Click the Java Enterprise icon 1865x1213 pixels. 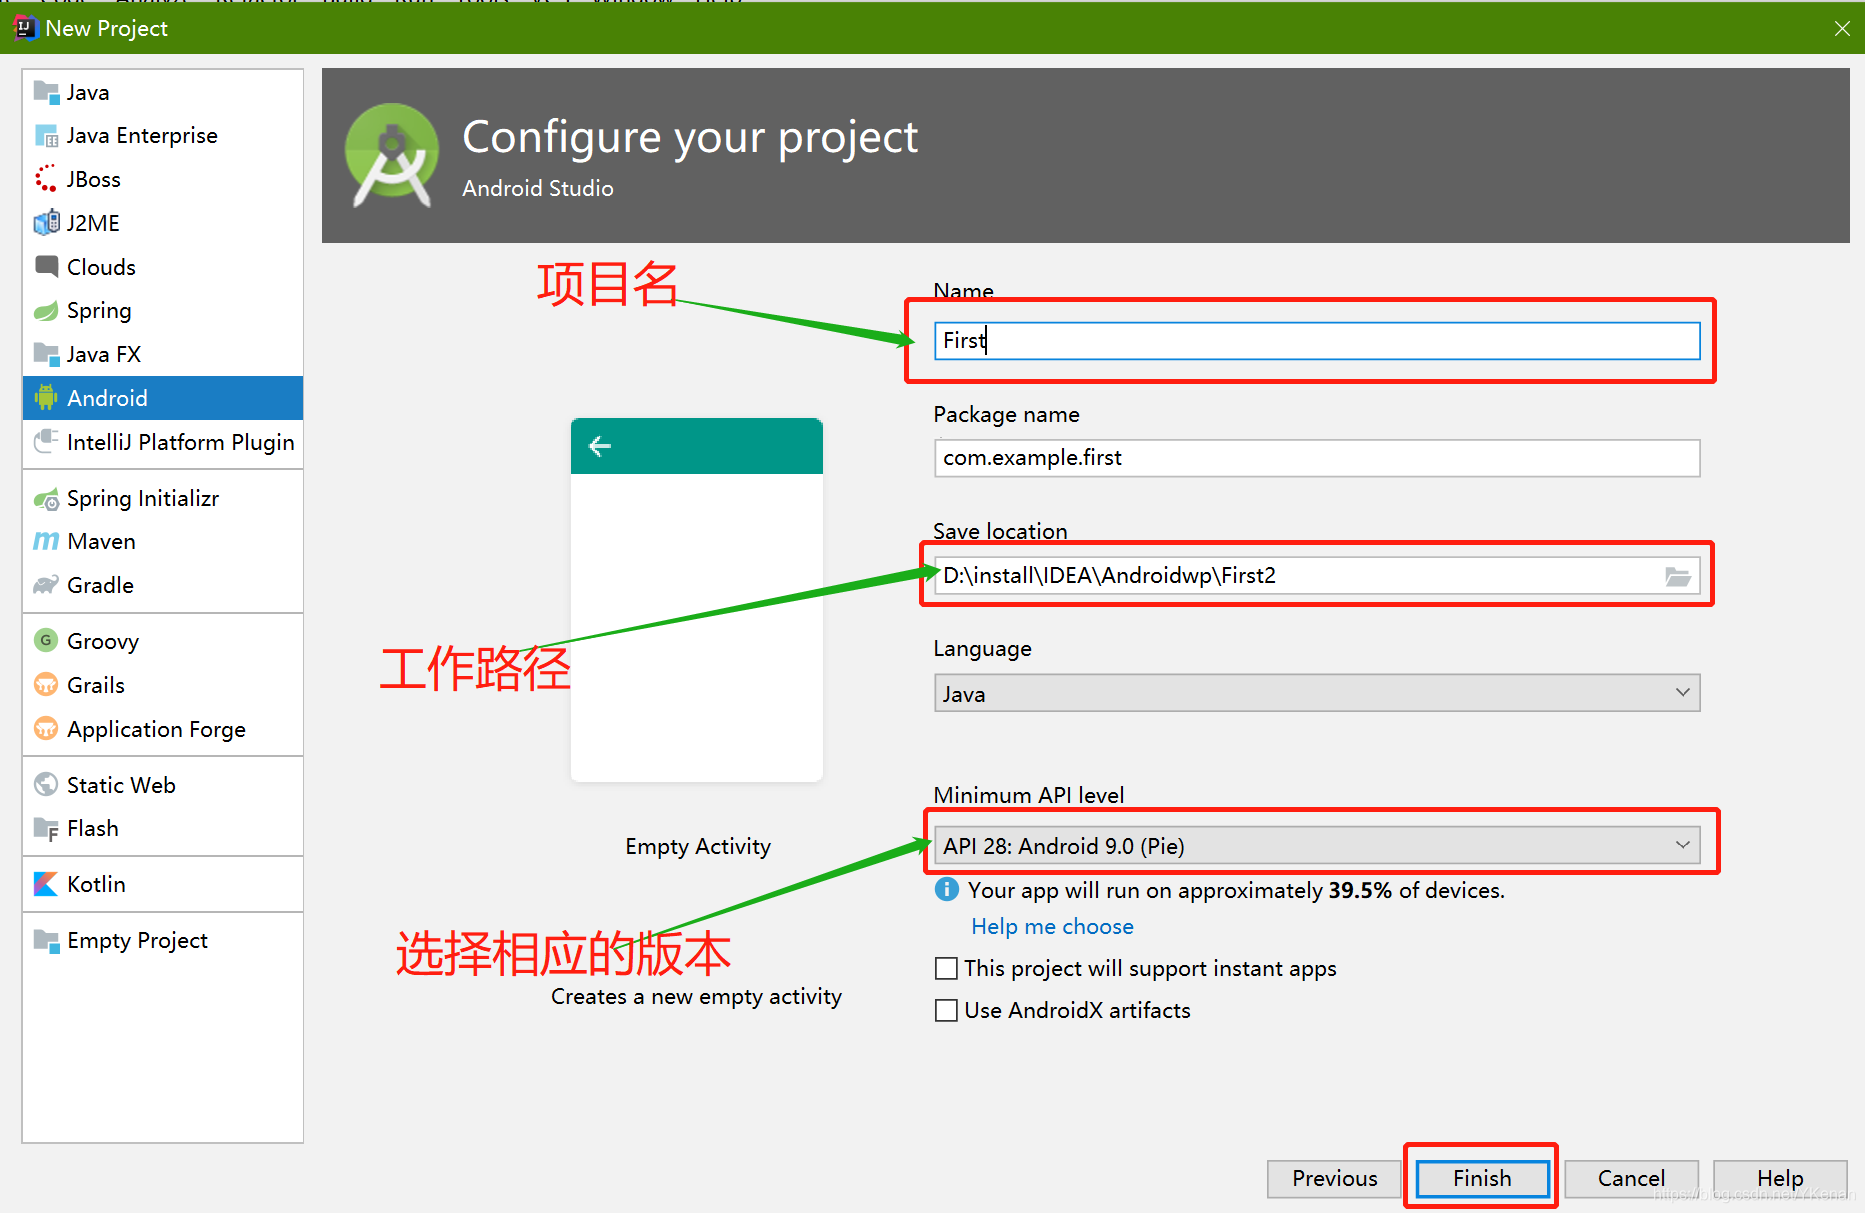46,135
